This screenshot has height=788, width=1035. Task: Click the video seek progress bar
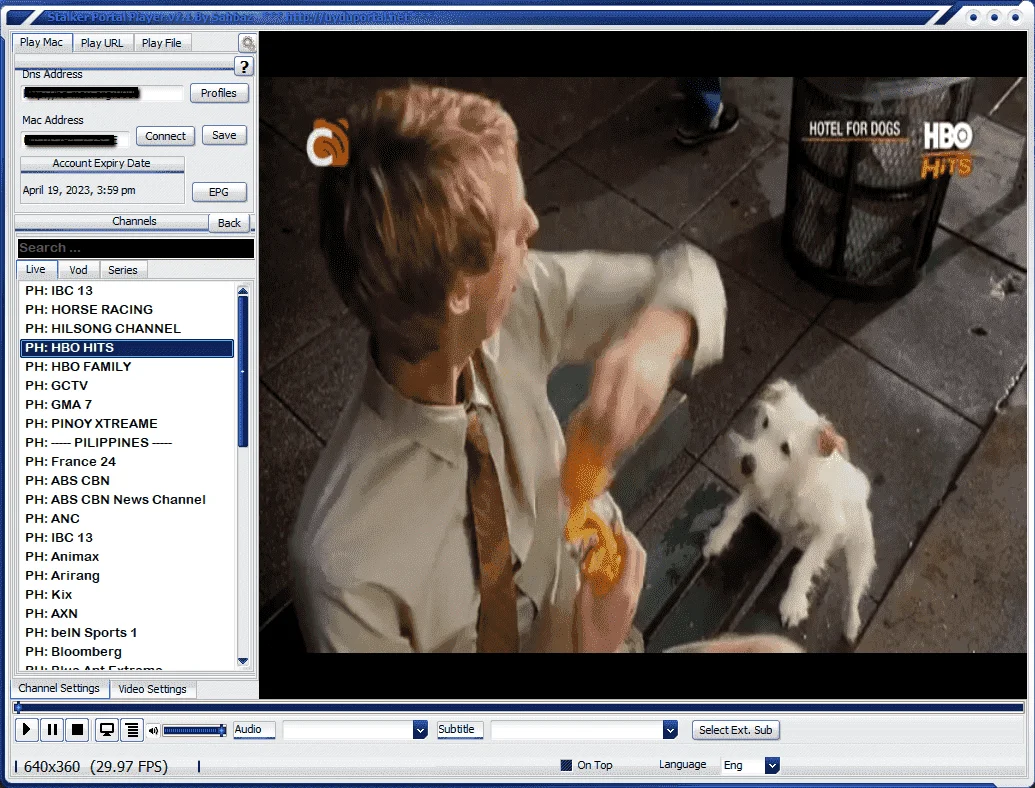tap(518, 707)
